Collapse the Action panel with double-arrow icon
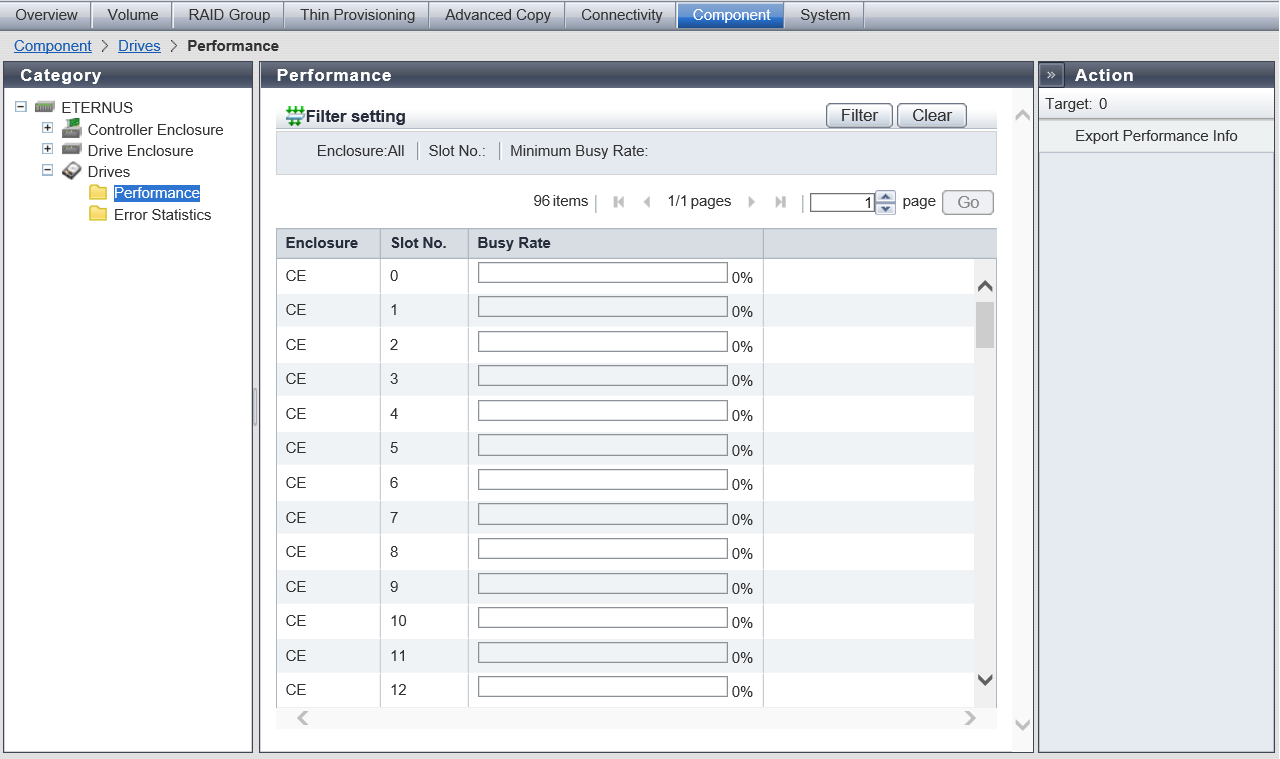Viewport: 1280px width, 759px height. coord(1051,75)
